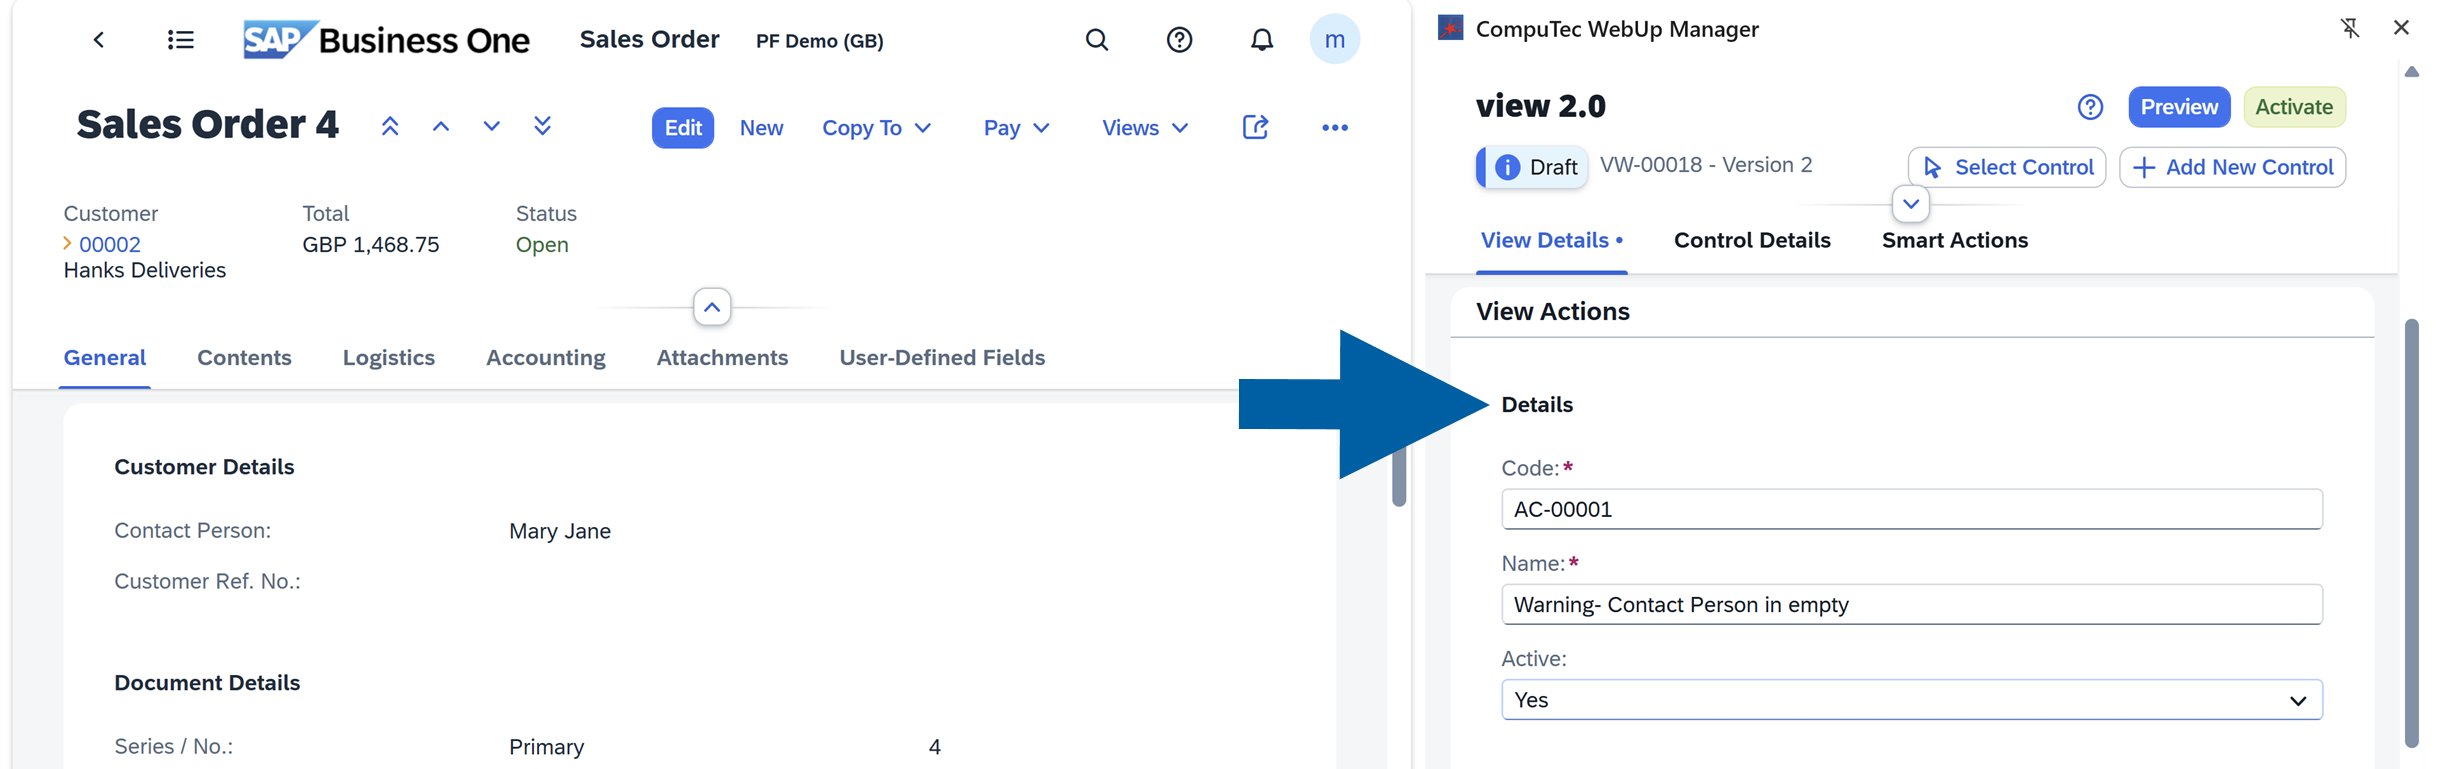
Task: Click the series value 'Primary'
Action: [x=546, y=747]
